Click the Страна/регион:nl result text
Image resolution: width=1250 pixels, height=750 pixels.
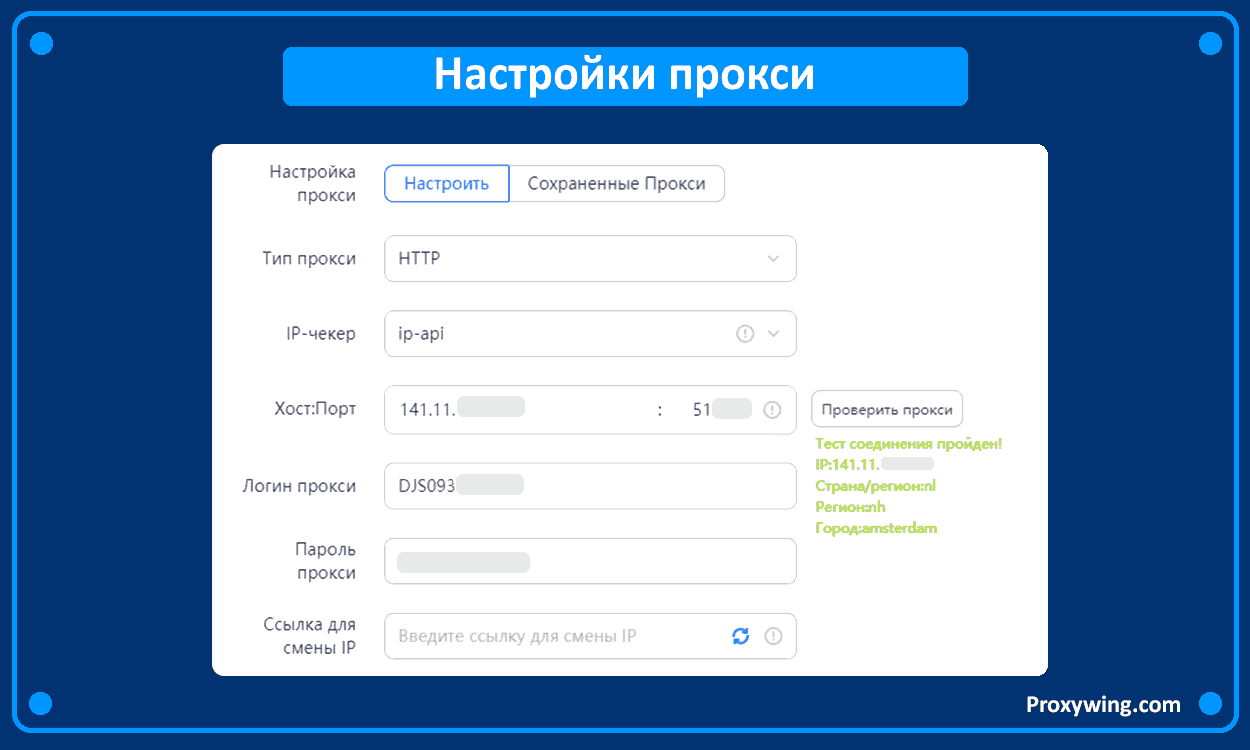875,486
